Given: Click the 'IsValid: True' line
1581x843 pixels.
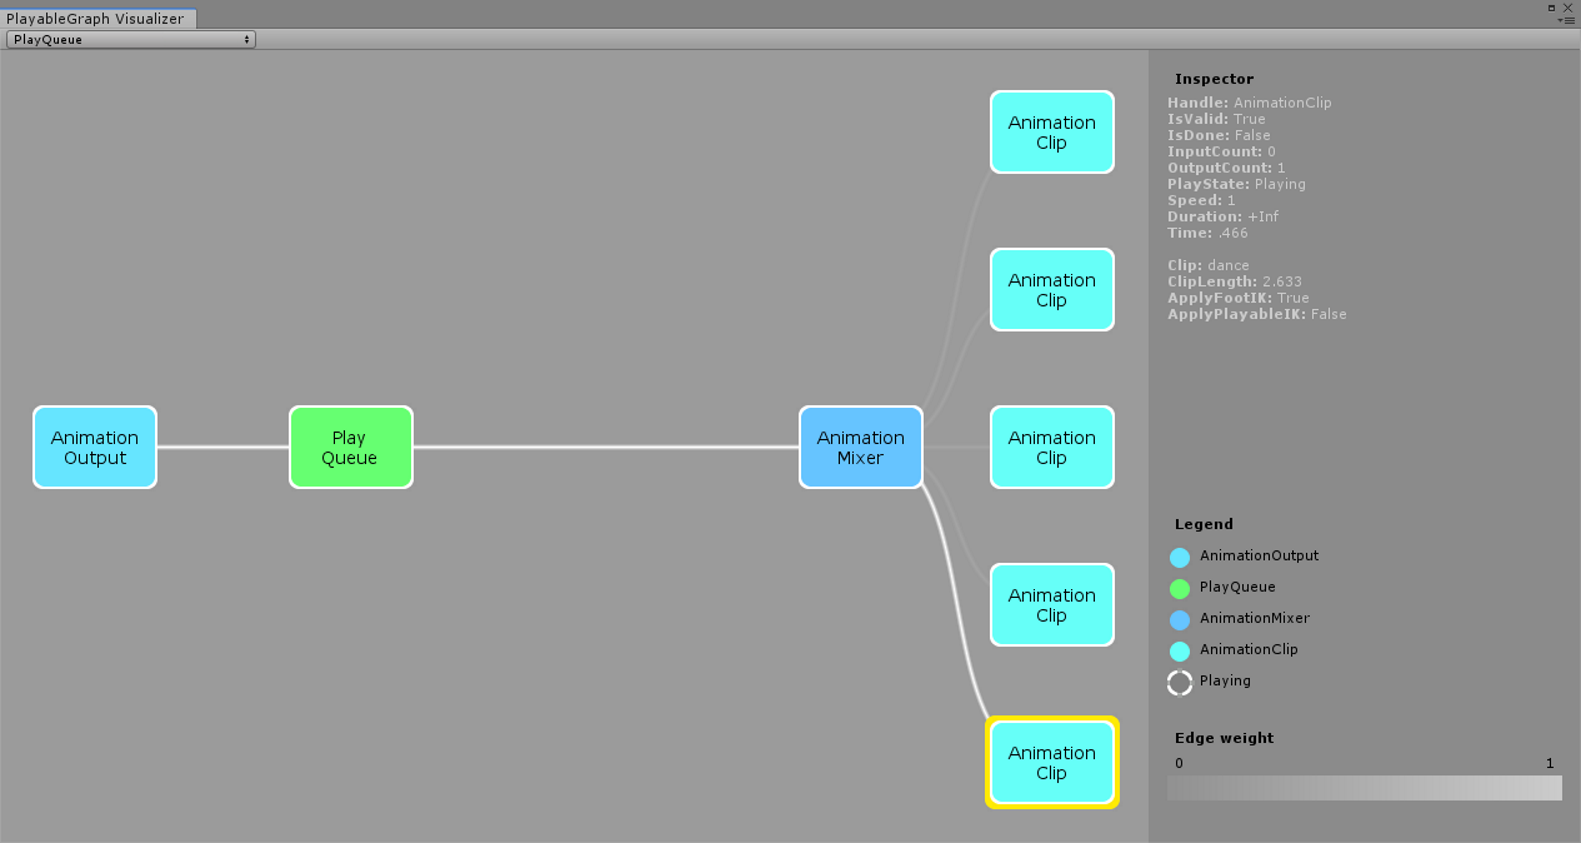Looking at the screenshot, I should (x=1216, y=119).
